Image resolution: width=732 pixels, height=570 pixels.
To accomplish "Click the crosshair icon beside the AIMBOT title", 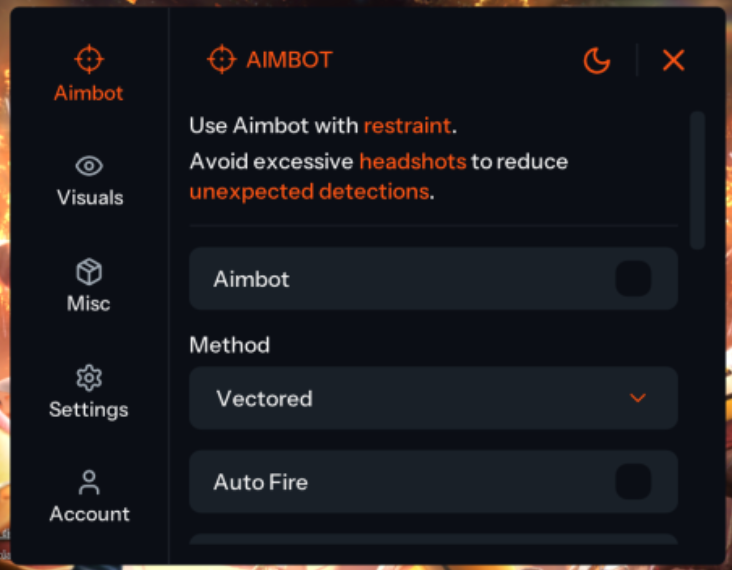I will tap(222, 59).
